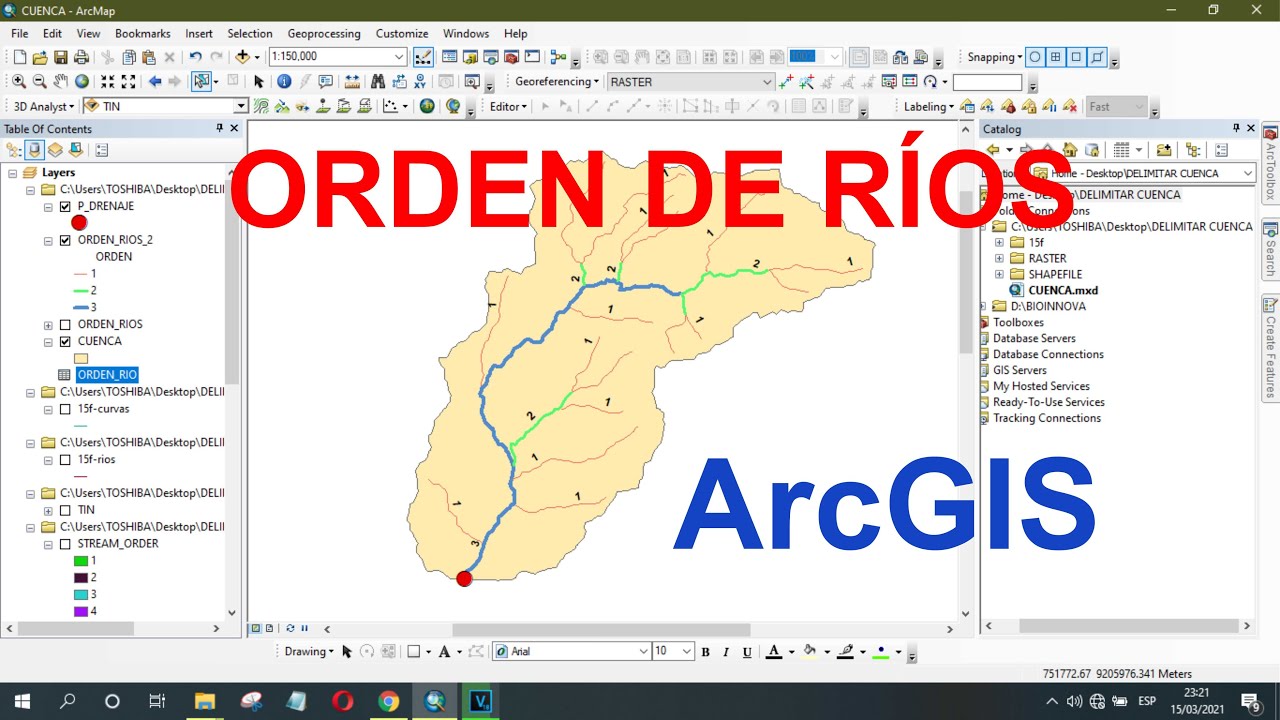
Task: Uncheck the ORDEN_RIOS_2 layer checkbox
Action: pyautogui.click(x=65, y=241)
